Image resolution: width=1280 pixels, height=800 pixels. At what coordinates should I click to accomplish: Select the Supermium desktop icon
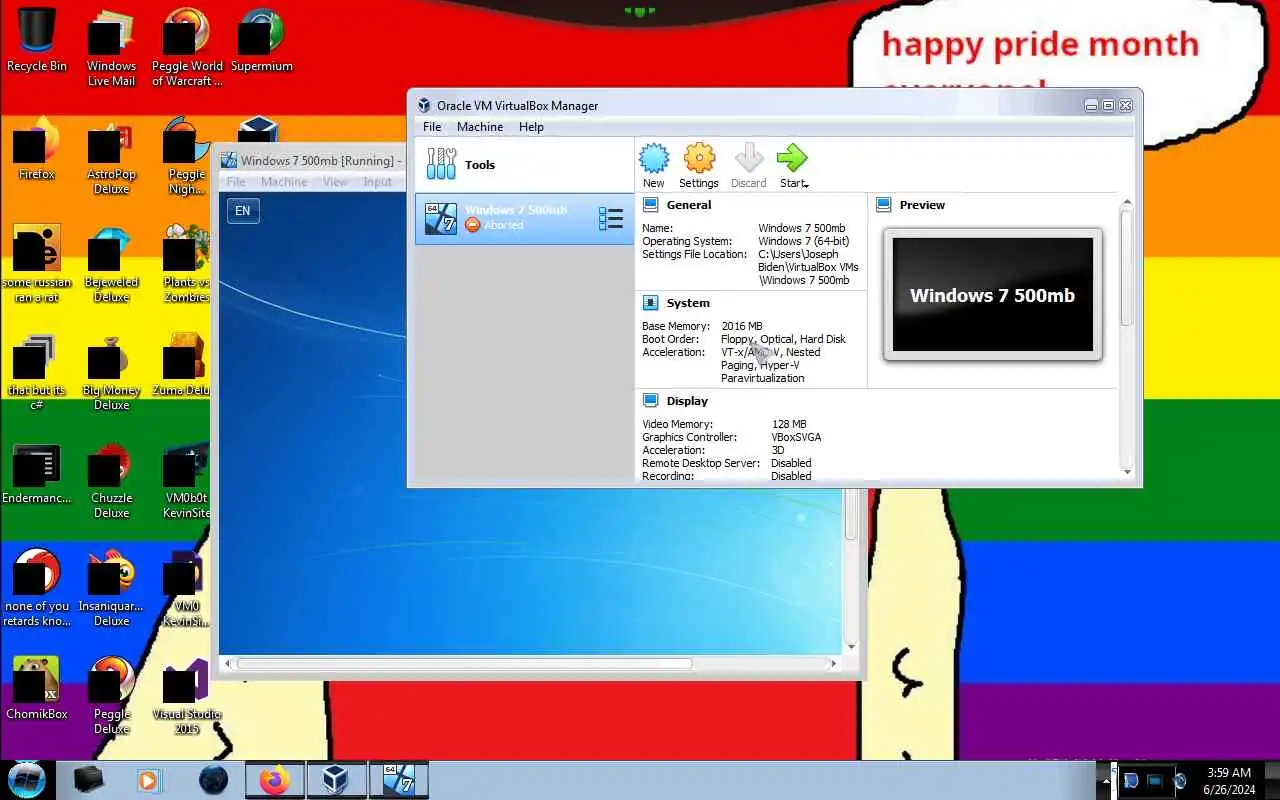(x=261, y=40)
